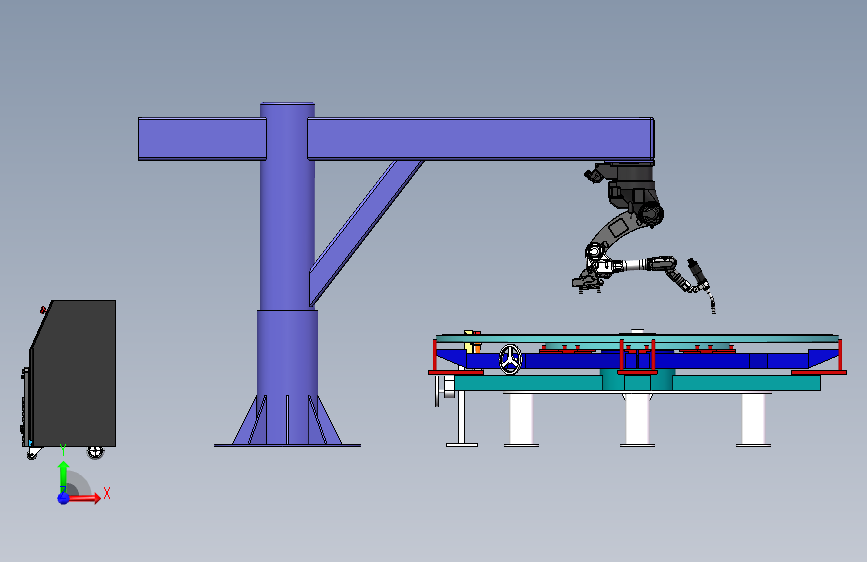Select the long horizontal purple boom beam

point(480,139)
